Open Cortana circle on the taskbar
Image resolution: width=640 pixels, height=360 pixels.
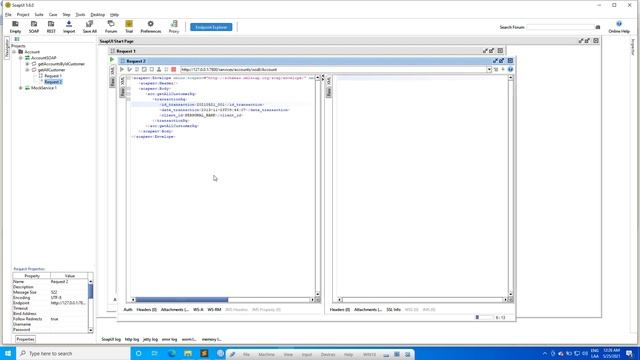pyautogui.click(x=138, y=353)
